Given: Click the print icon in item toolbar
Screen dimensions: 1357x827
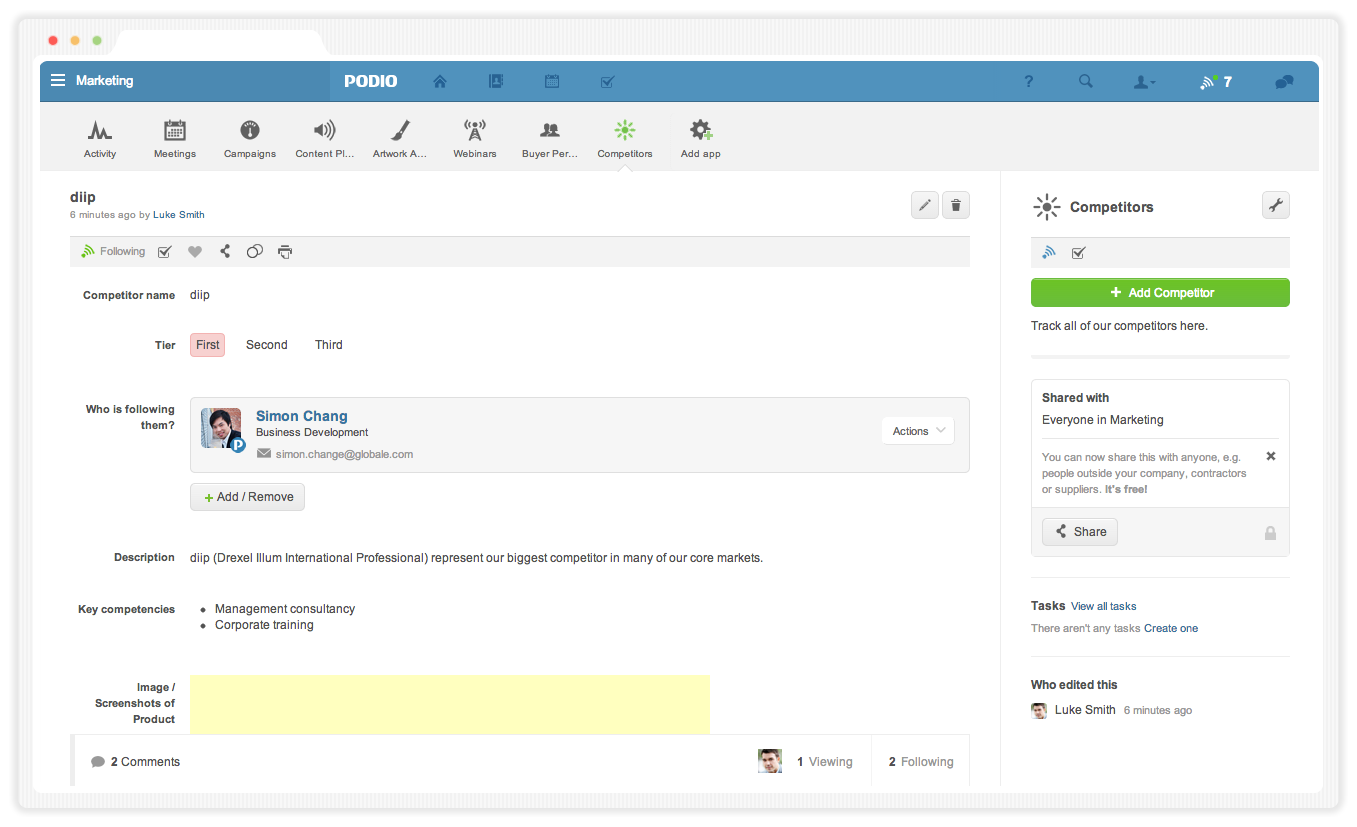Looking at the screenshot, I should (285, 252).
